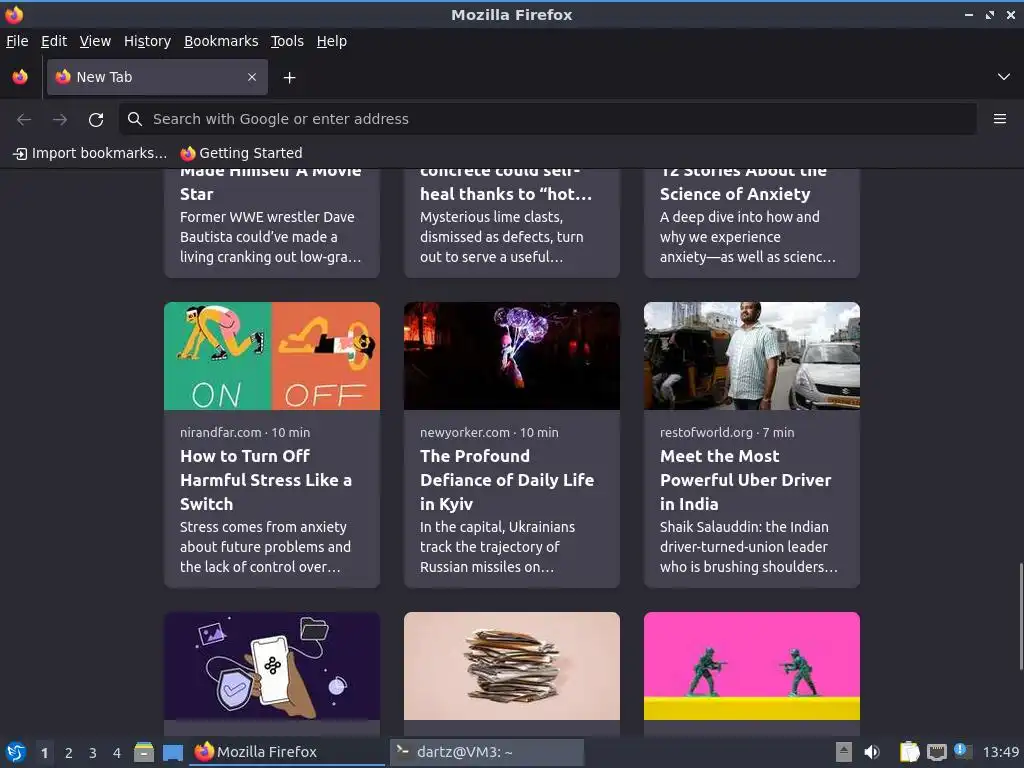Switch to workspace 2
The width and height of the screenshot is (1024, 768).
point(69,753)
